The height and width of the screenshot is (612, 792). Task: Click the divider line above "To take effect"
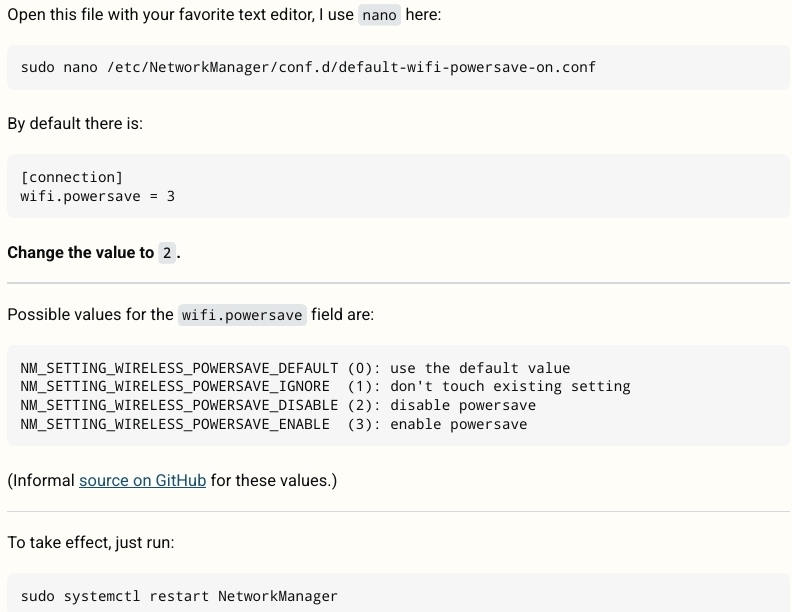pos(398,511)
